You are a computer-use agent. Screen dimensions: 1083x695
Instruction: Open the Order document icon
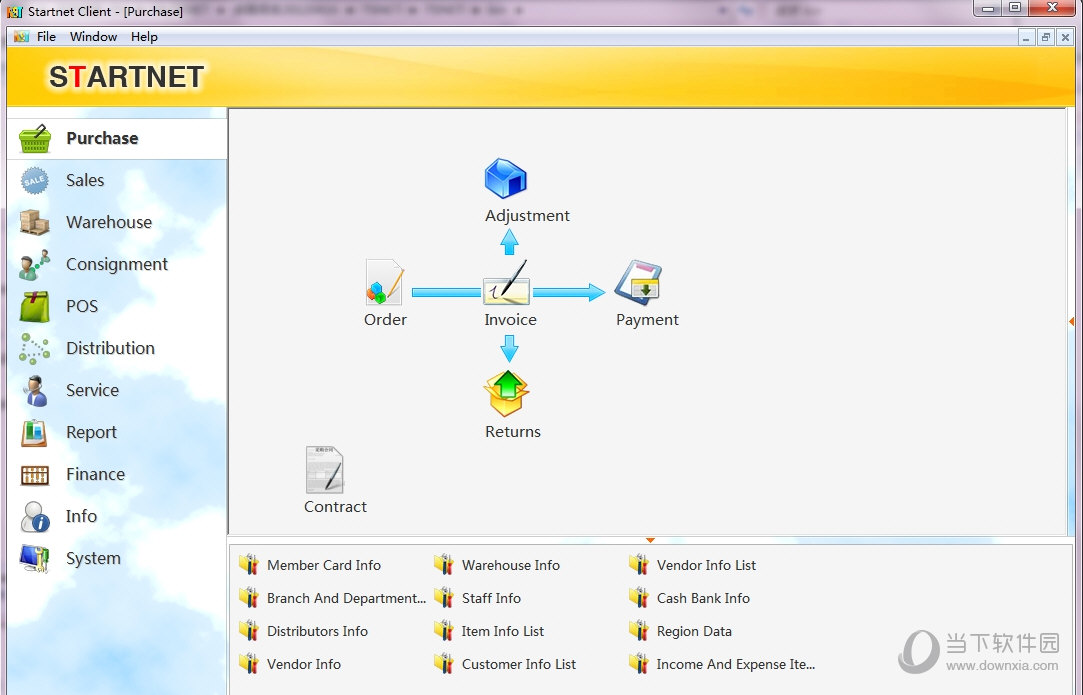[x=385, y=282]
